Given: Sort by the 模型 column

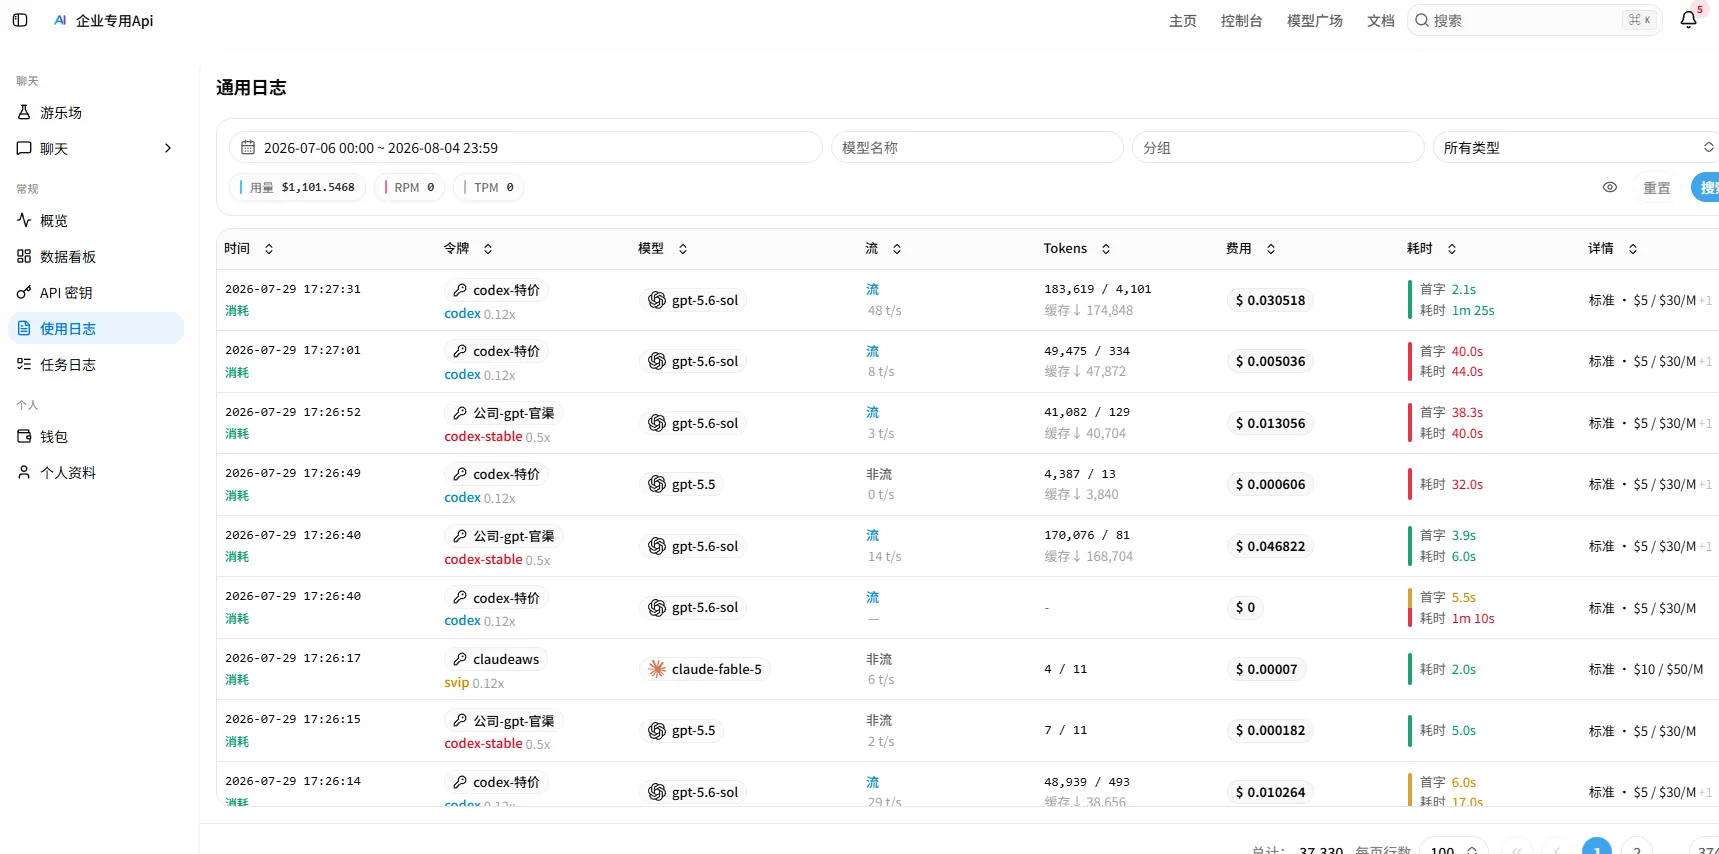Looking at the screenshot, I should [x=663, y=248].
